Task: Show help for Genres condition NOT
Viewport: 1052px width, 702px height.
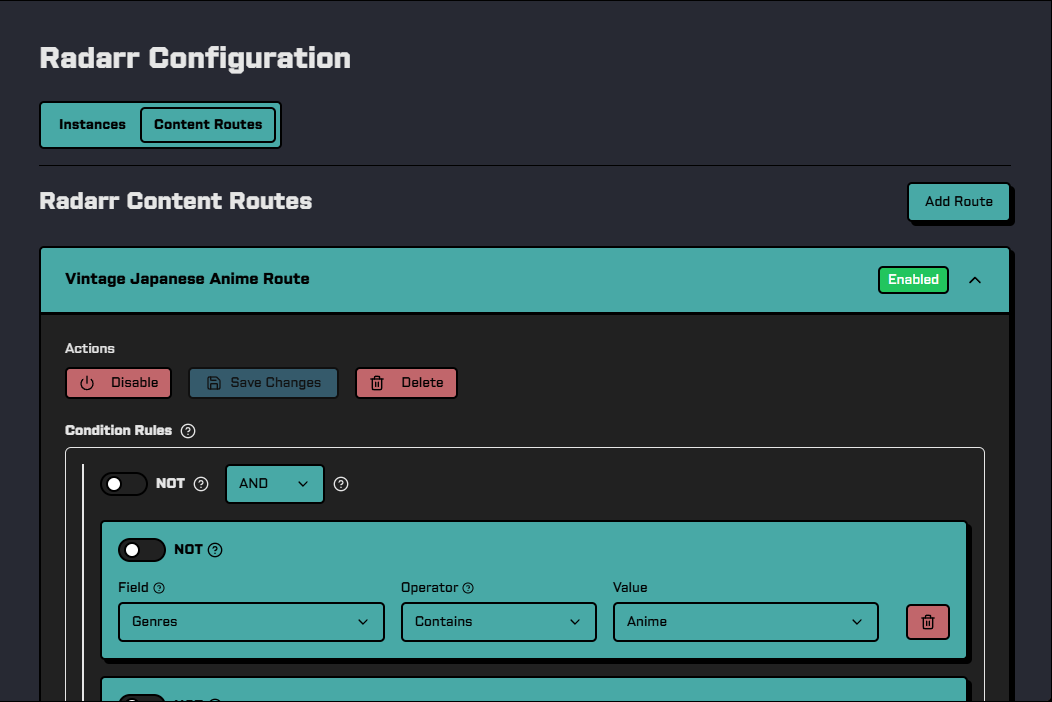Action: coord(215,550)
